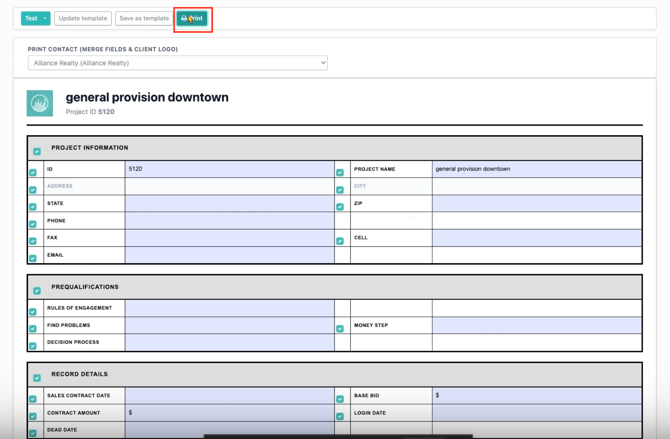The height and width of the screenshot is (439, 670).
Task: Click the 'Project ID 5120' subtitle text
Action: click(90, 112)
